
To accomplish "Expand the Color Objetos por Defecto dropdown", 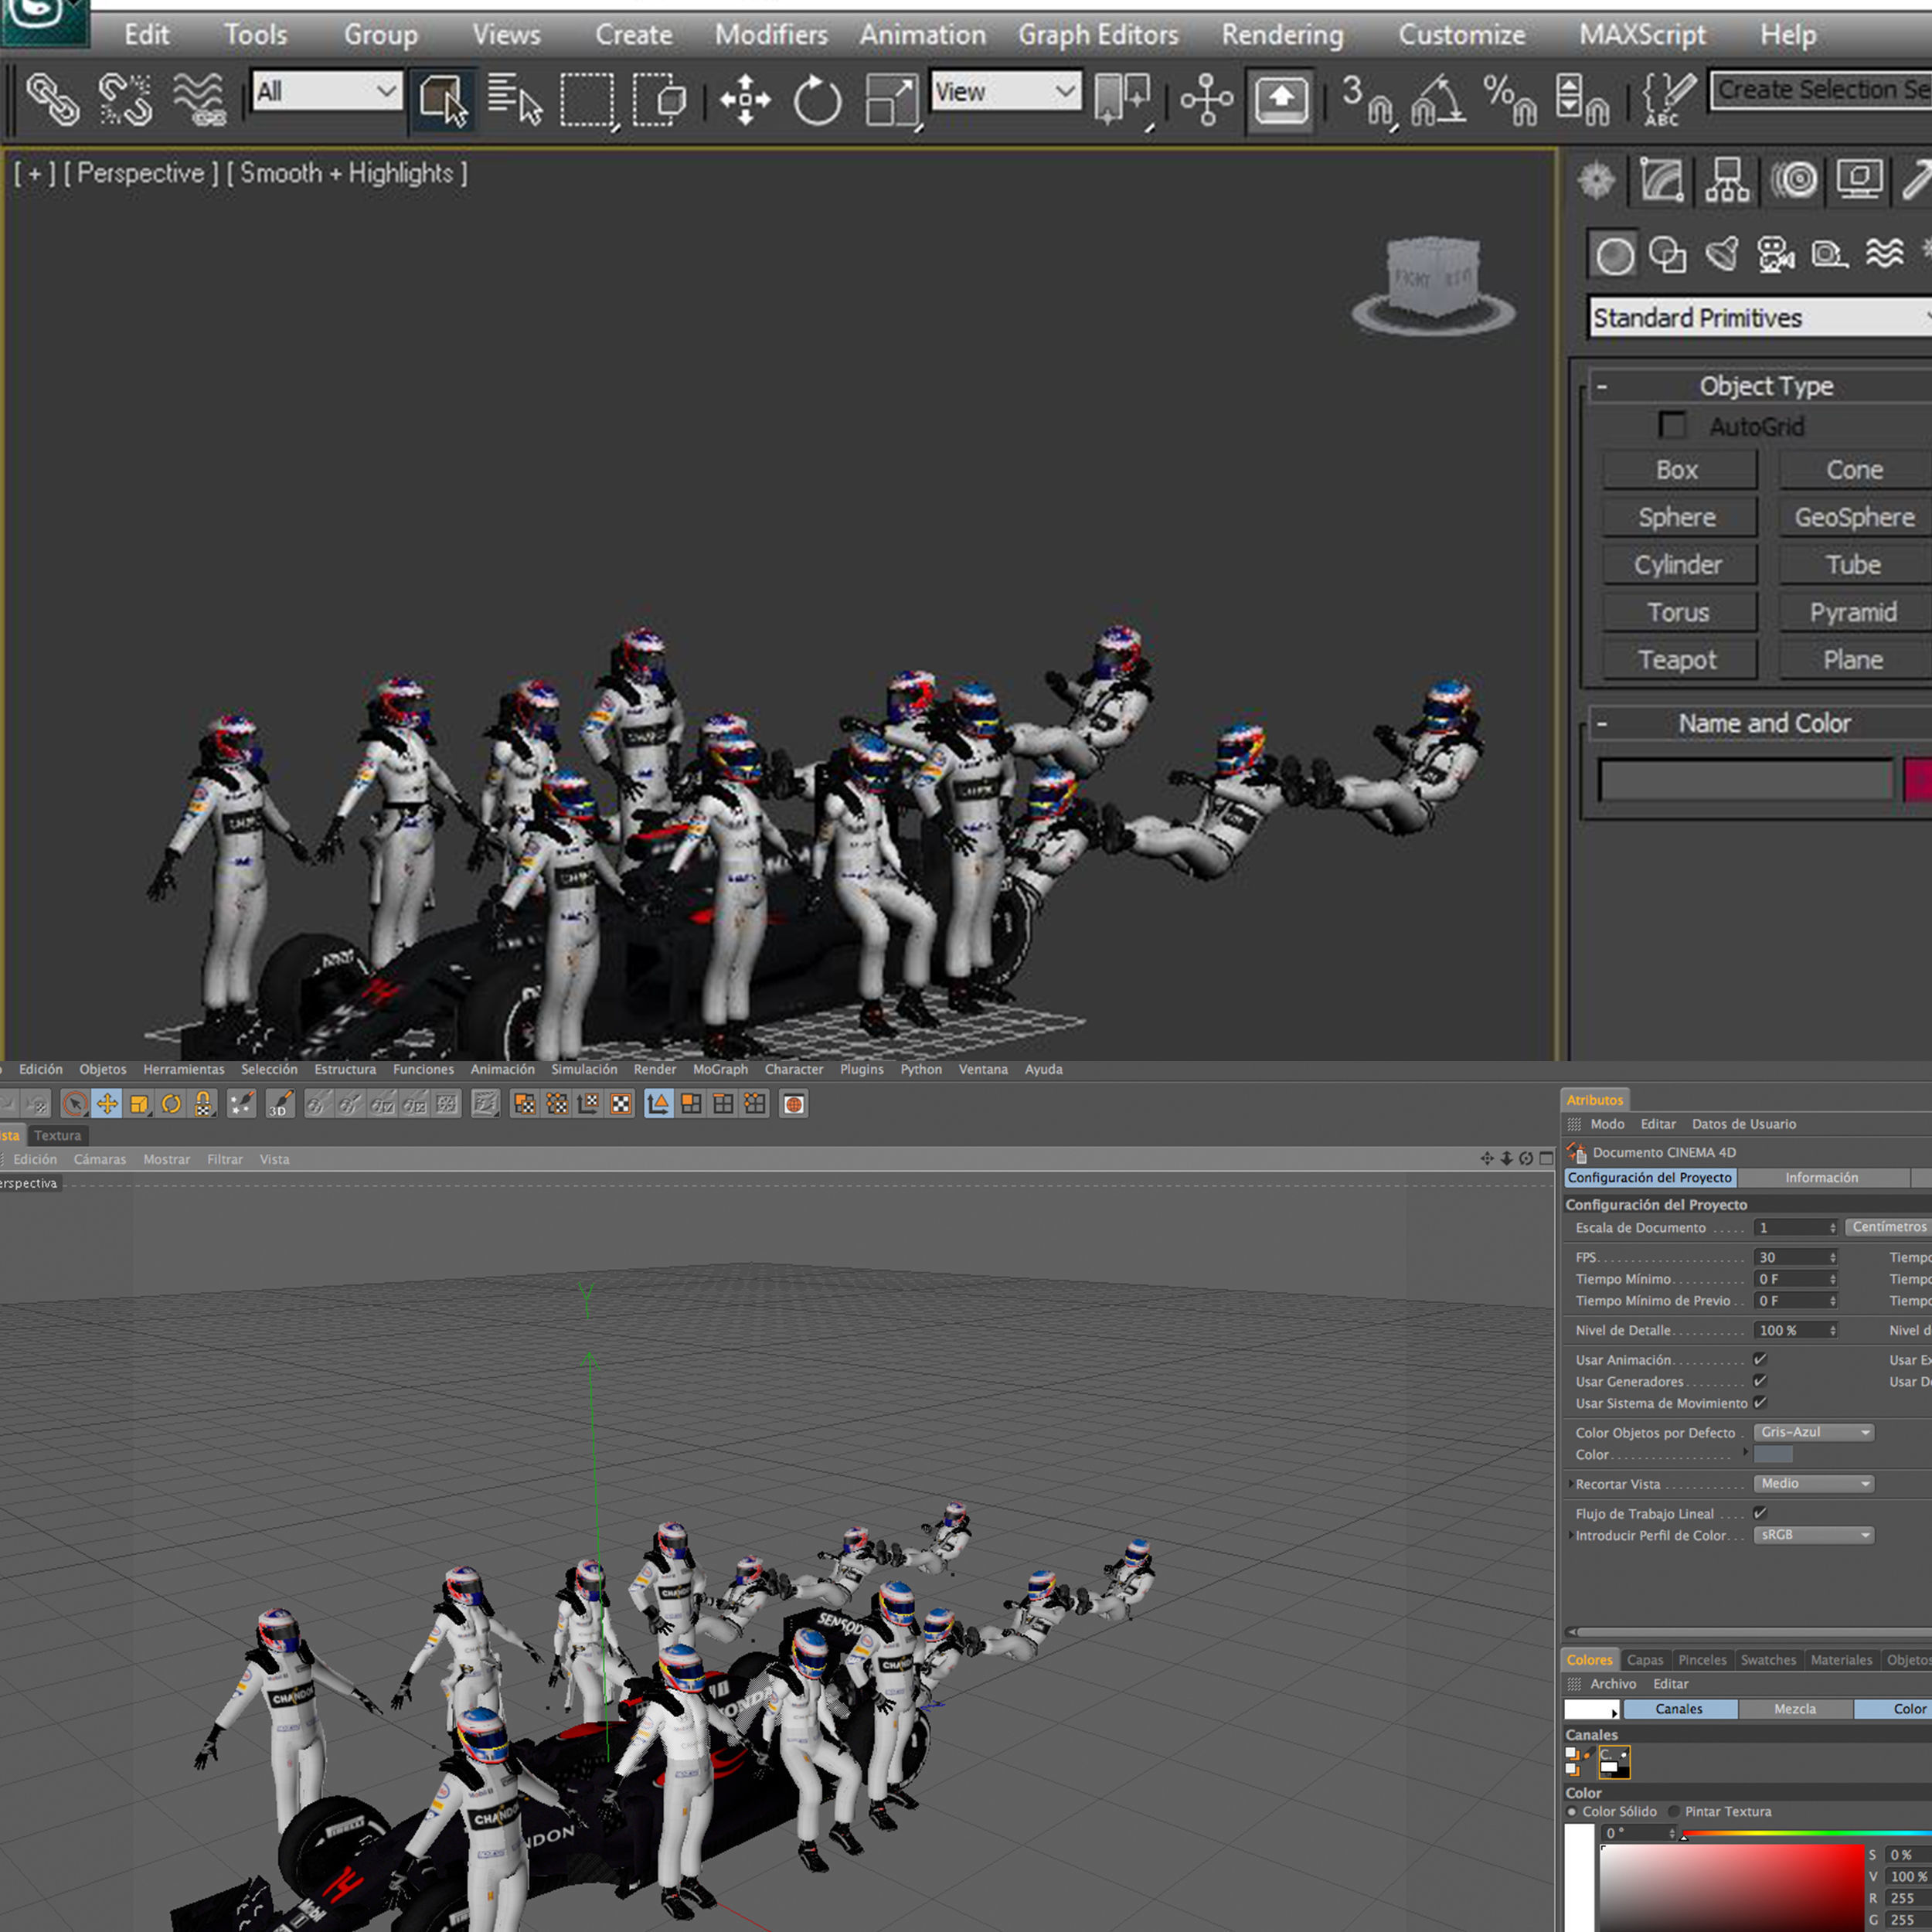I will point(1813,1432).
